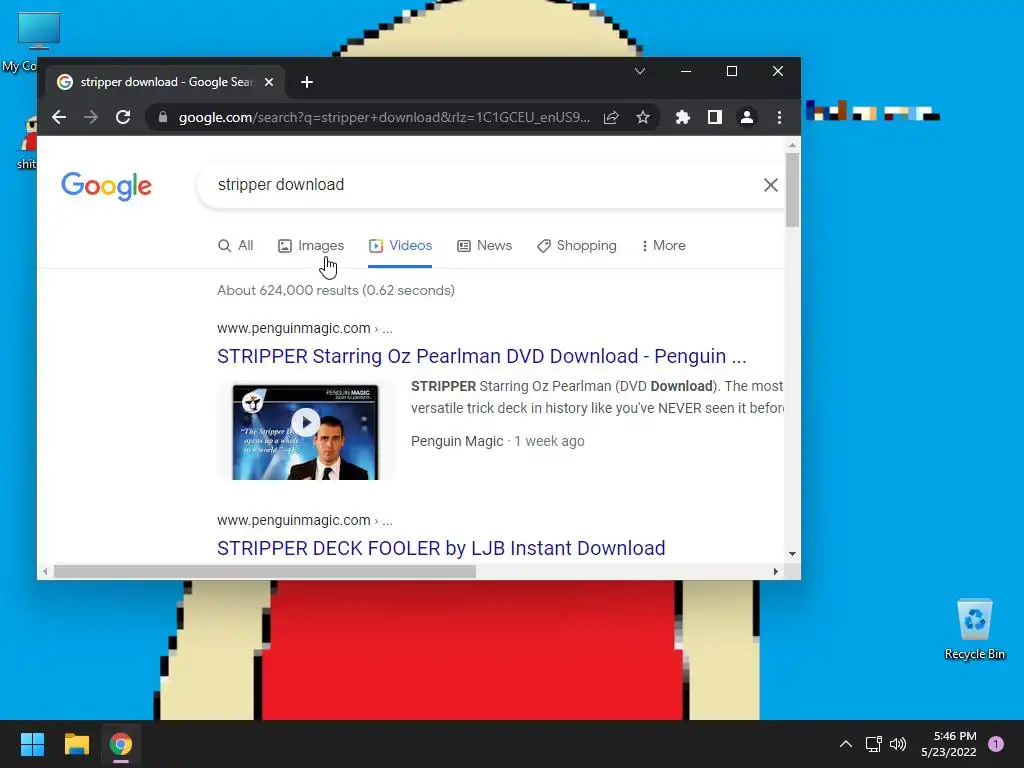Switch to the Images results tab
The image size is (1024, 768).
click(311, 246)
